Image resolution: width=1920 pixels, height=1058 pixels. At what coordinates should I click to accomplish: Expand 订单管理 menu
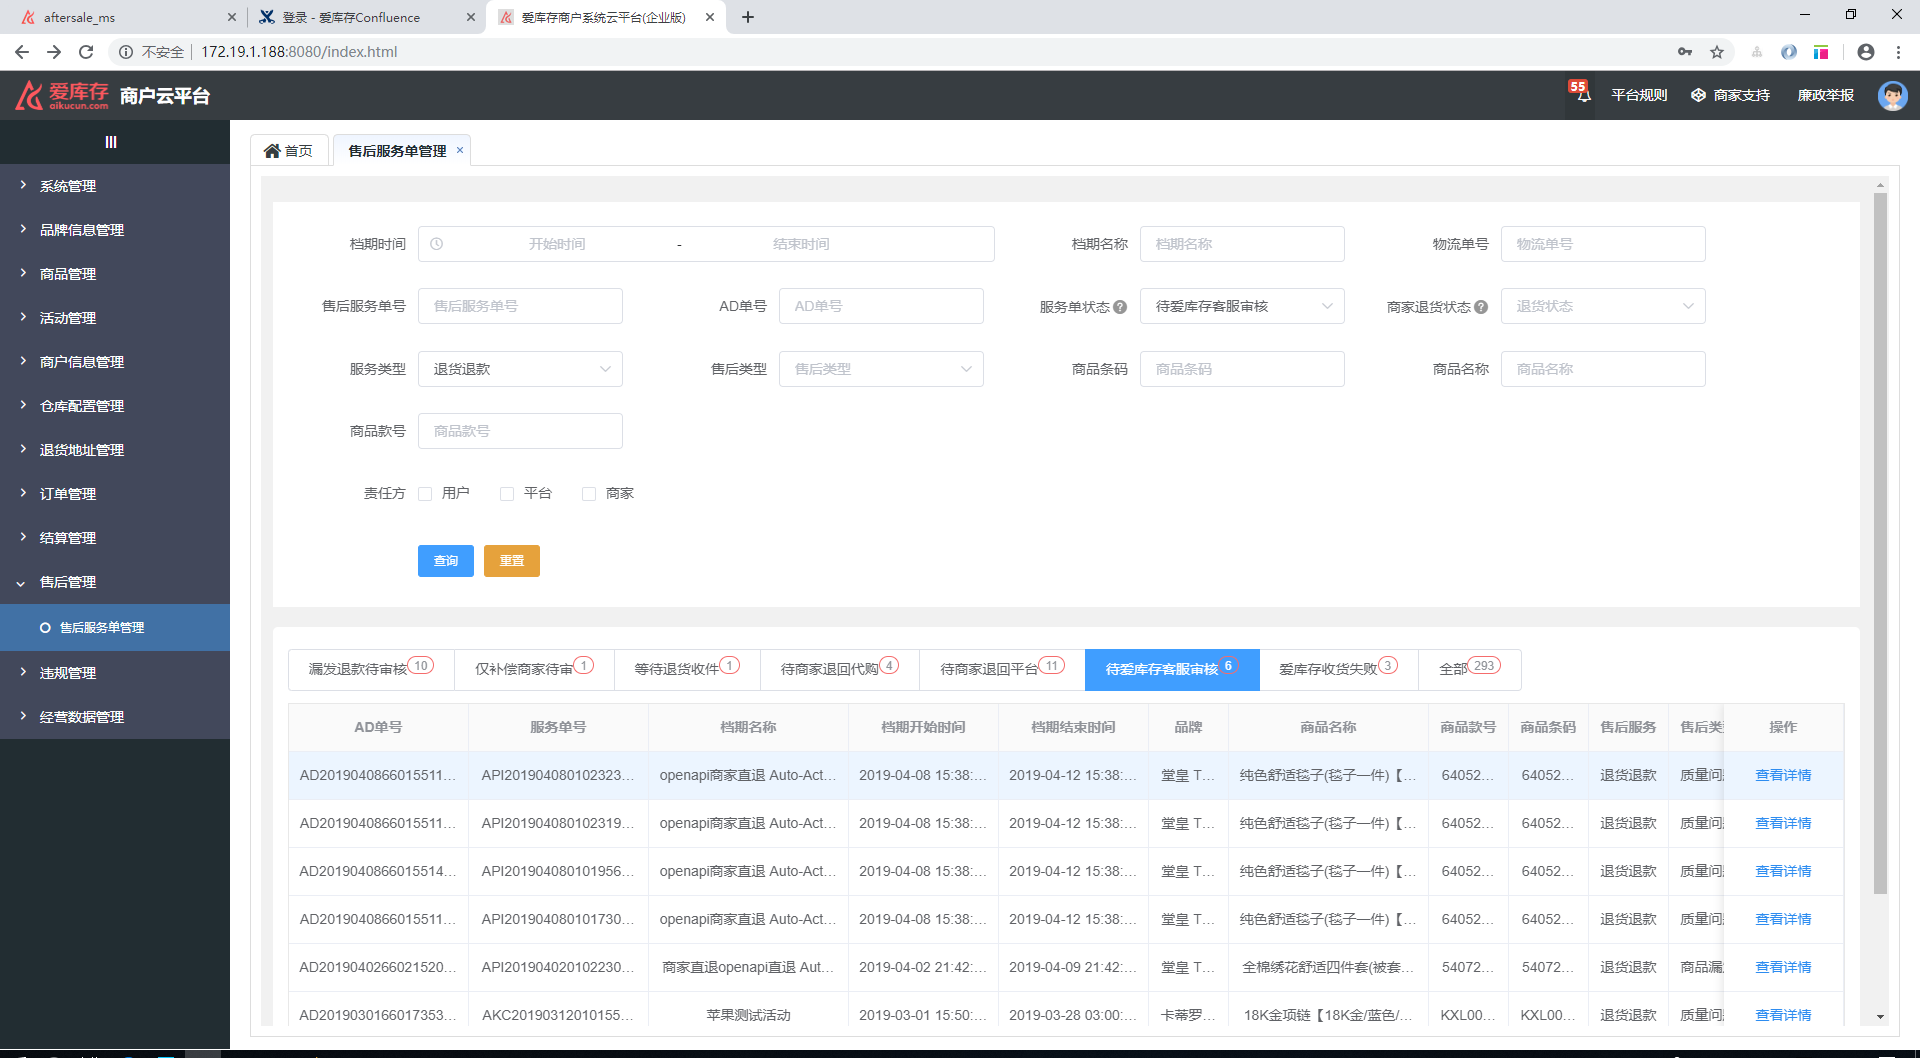tap(115, 494)
